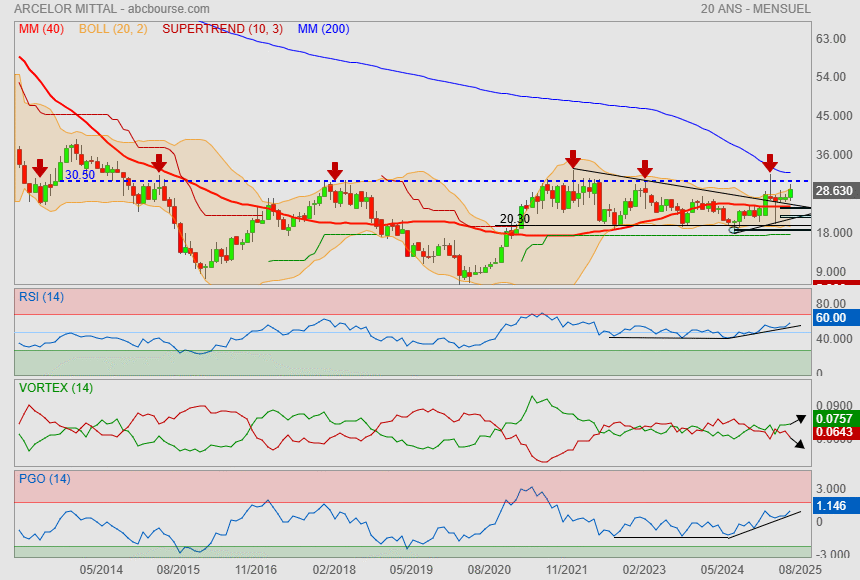This screenshot has width=860, height=580.
Task: Click the 45.000 price axis label
Action: pyautogui.click(x=834, y=116)
